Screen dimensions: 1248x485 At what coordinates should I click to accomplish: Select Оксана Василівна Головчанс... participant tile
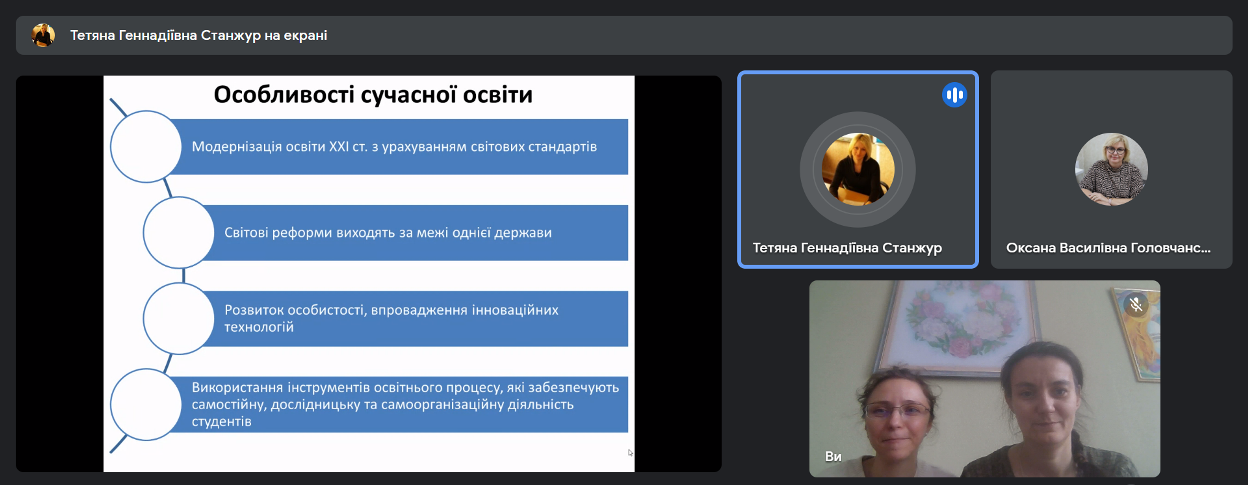[1111, 169]
